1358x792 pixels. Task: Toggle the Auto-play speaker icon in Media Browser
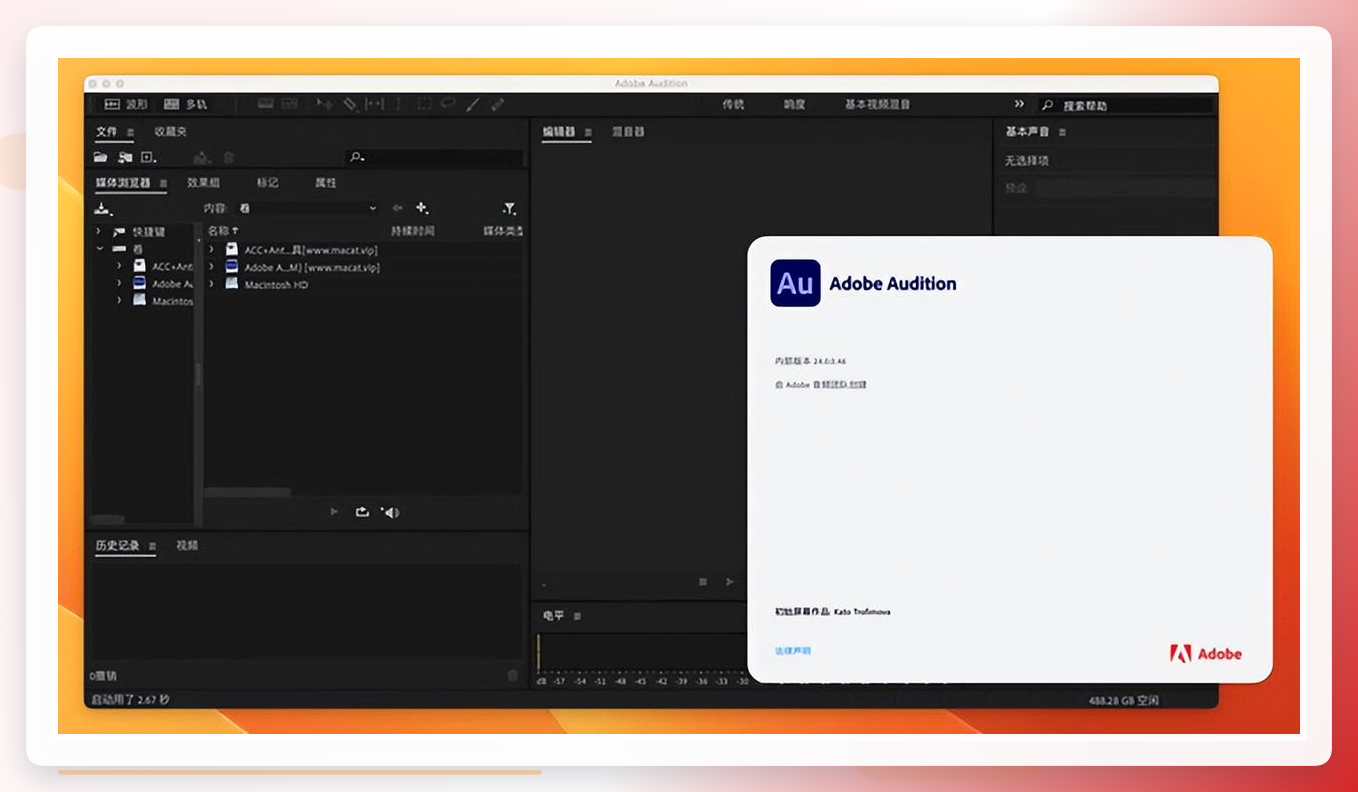click(390, 512)
